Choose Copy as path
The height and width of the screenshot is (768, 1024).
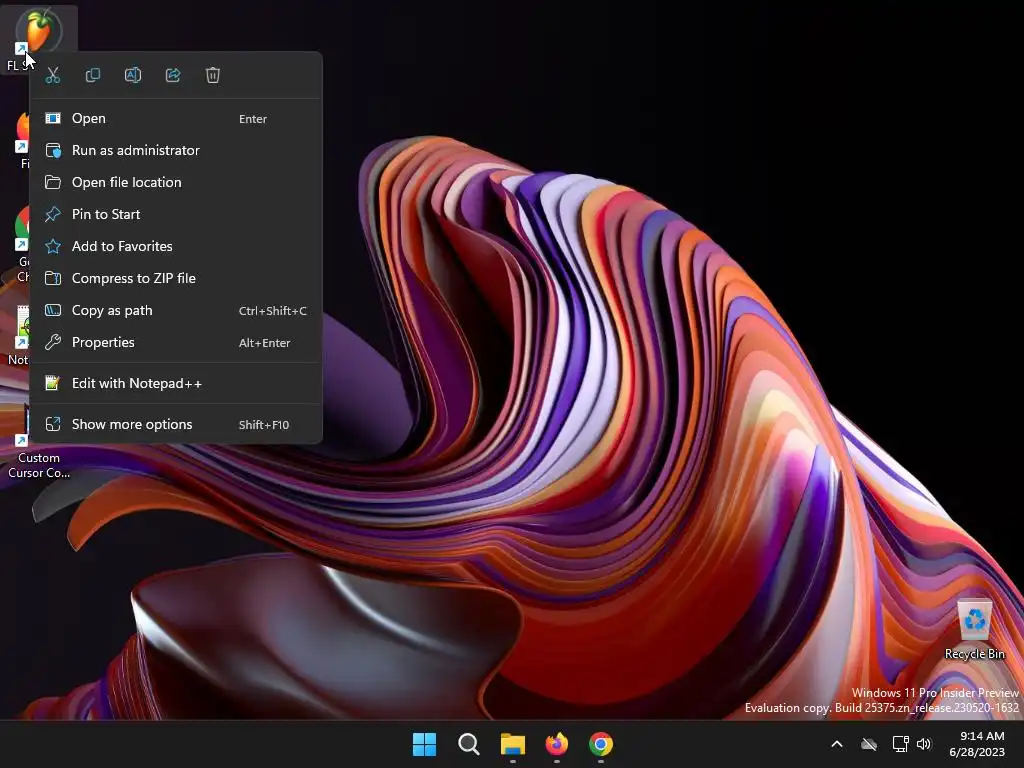(176, 310)
